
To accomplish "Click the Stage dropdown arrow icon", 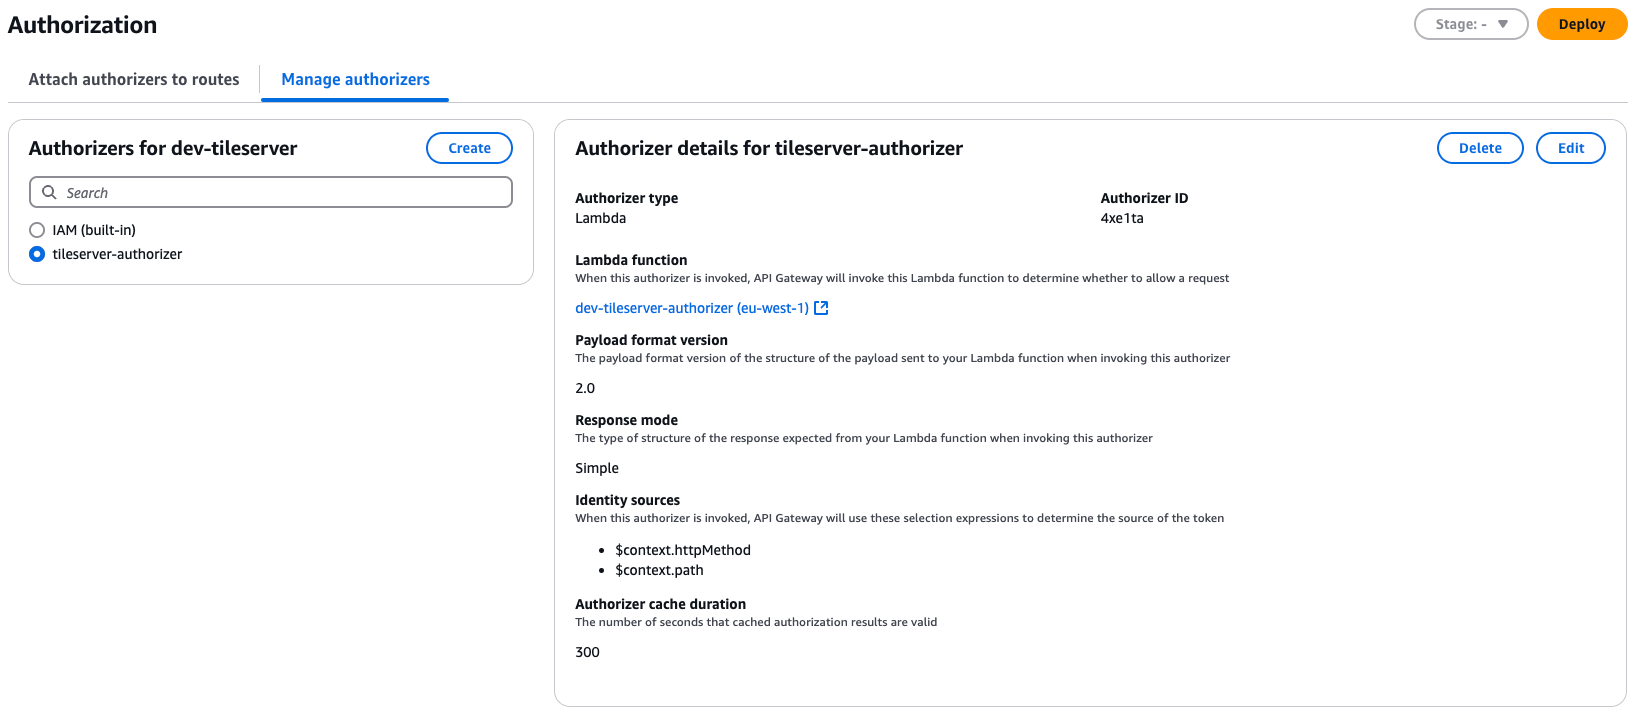I will 1502,24.
